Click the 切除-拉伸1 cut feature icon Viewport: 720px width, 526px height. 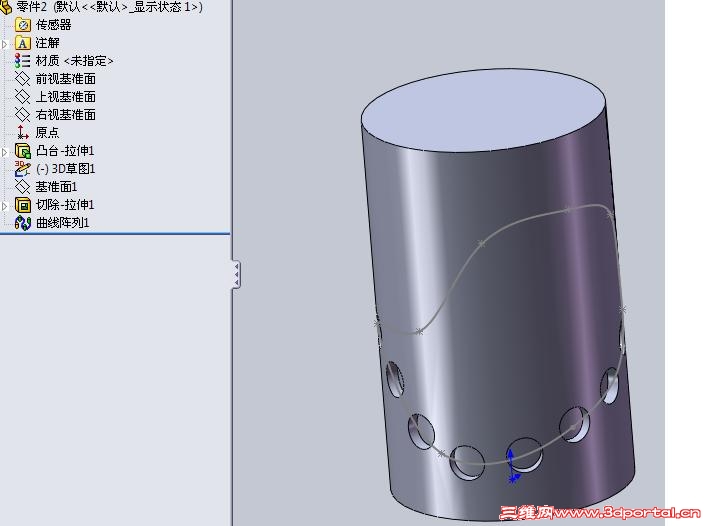[22, 205]
